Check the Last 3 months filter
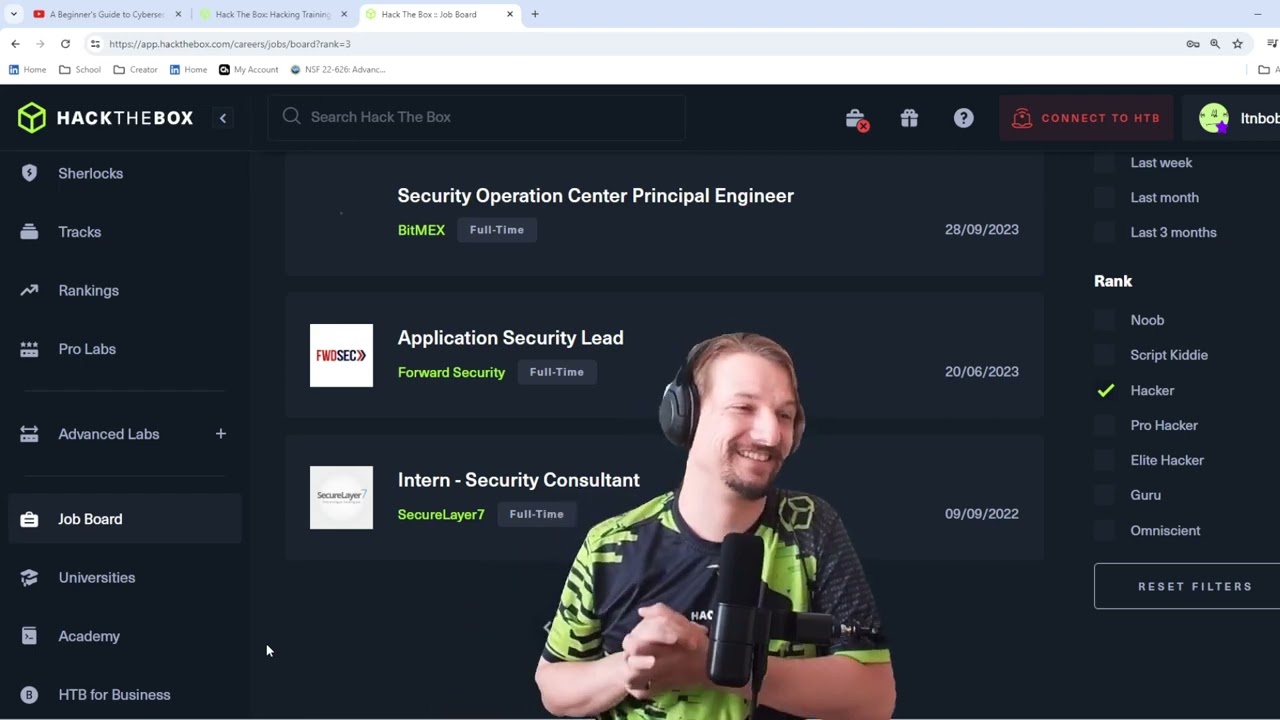 1104,232
